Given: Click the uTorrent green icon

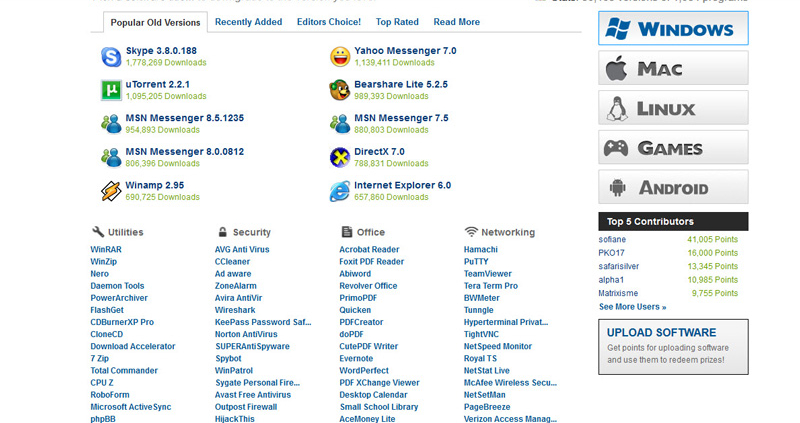Looking at the screenshot, I should pos(111,90).
